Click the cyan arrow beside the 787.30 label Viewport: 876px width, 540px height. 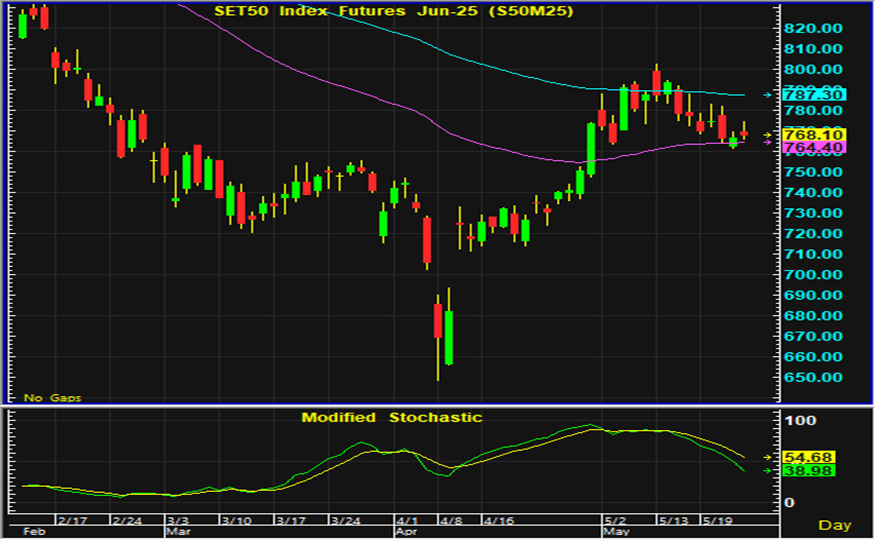tap(767, 95)
